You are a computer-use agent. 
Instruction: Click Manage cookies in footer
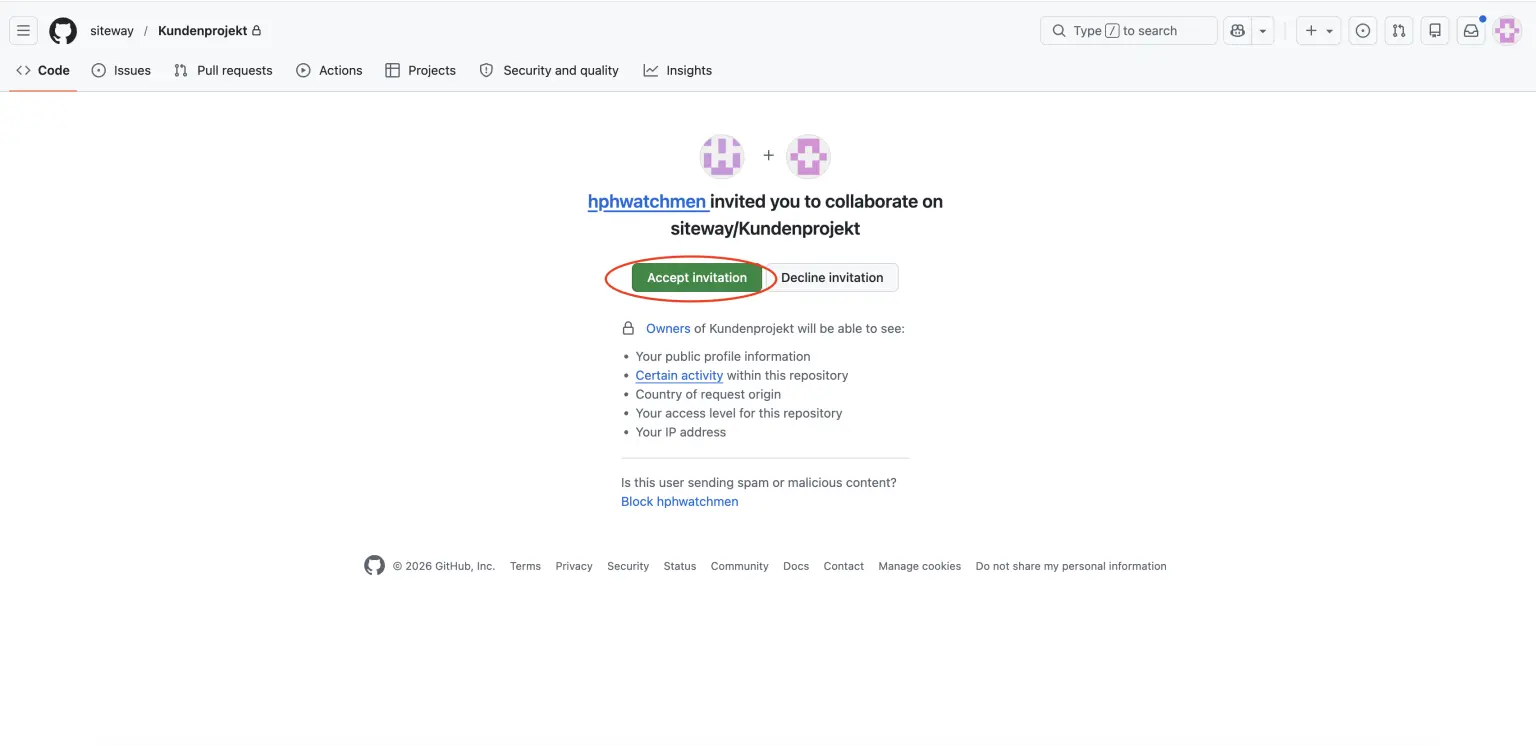click(x=920, y=566)
